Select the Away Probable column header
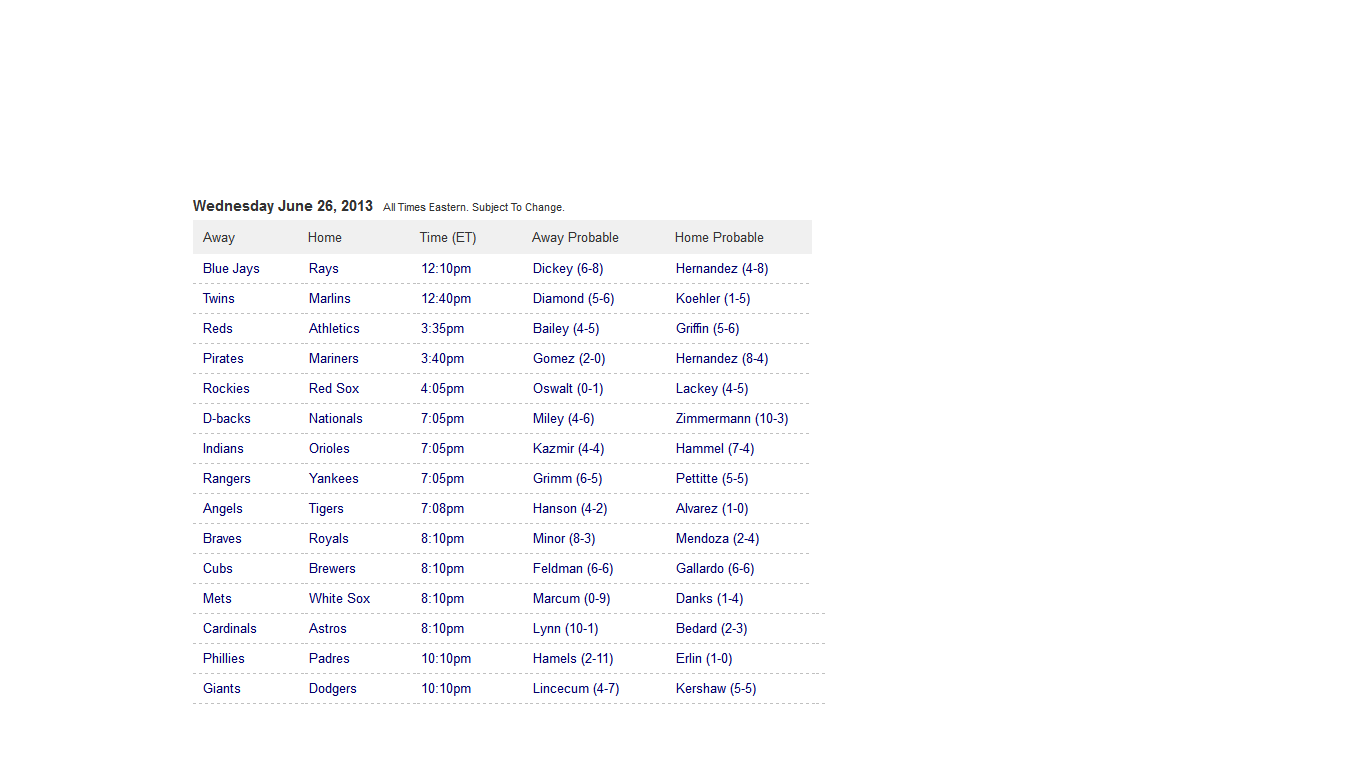This screenshot has width=1366, height=768. click(x=575, y=237)
